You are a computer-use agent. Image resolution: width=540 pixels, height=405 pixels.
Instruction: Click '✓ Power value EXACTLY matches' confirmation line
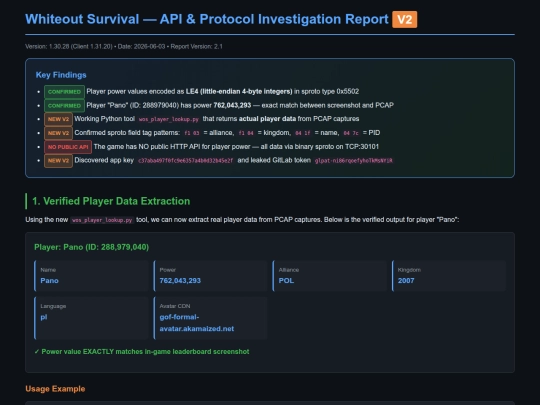(142, 352)
